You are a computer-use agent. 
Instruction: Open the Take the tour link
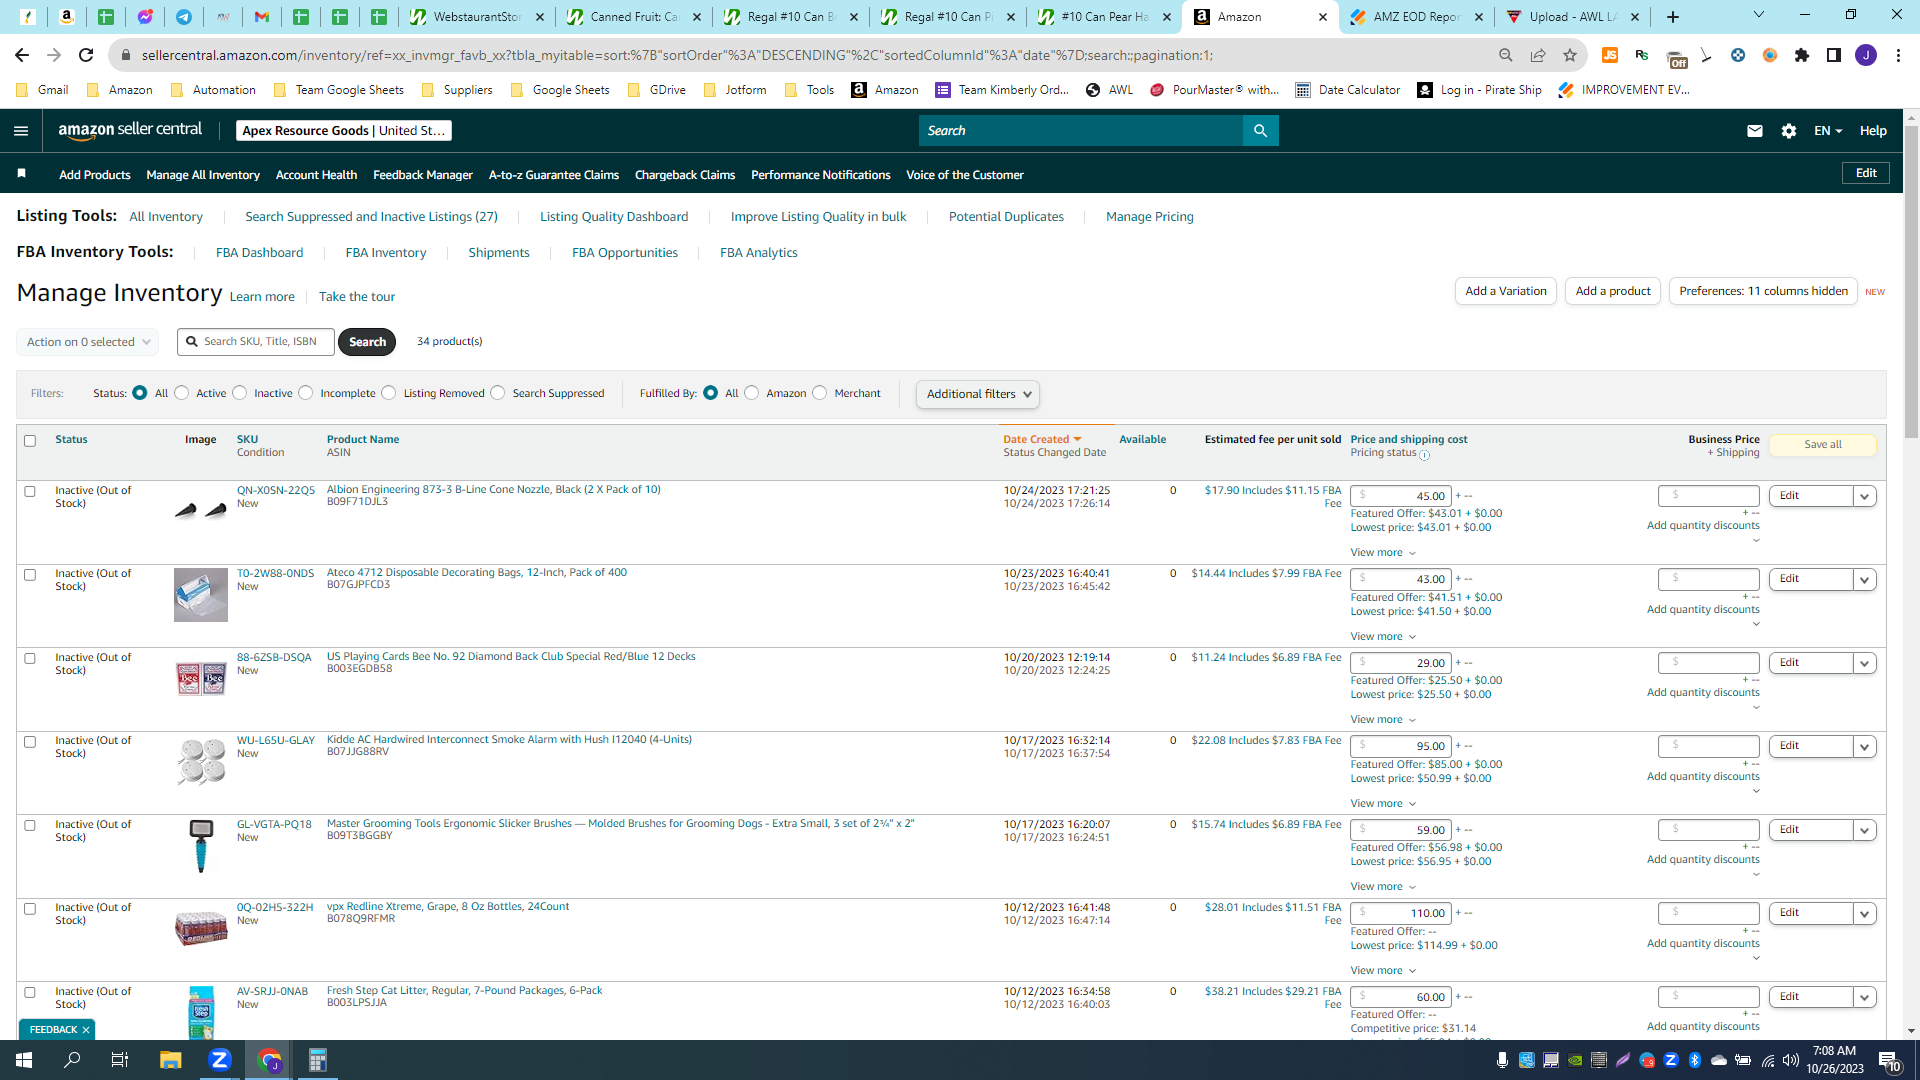(x=357, y=297)
